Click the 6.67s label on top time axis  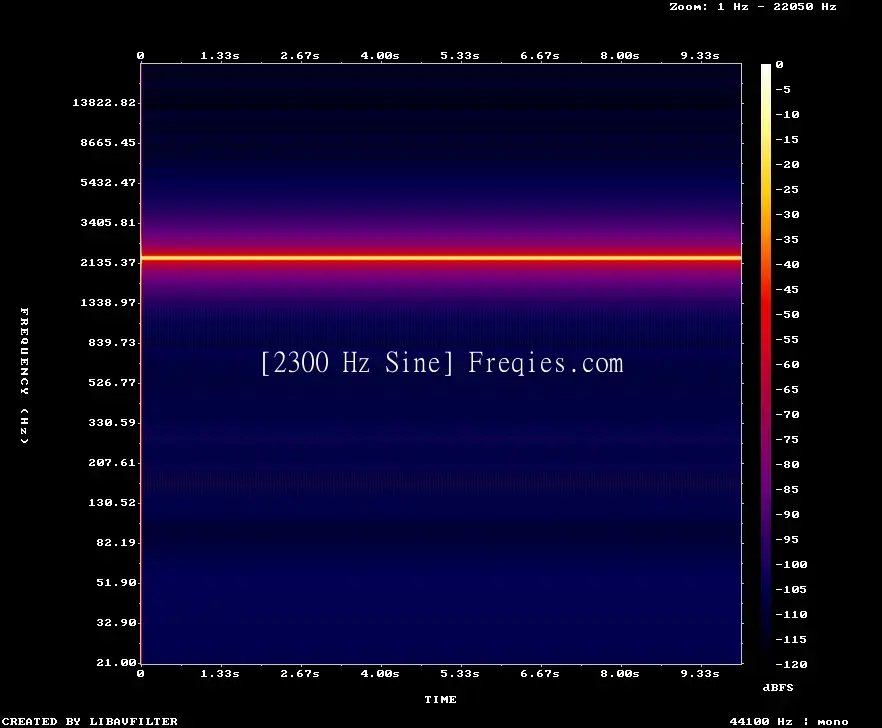(539, 56)
